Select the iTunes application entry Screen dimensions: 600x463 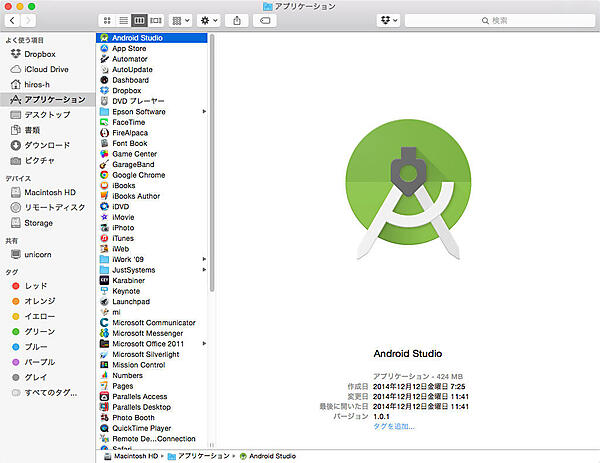coord(123,238)
